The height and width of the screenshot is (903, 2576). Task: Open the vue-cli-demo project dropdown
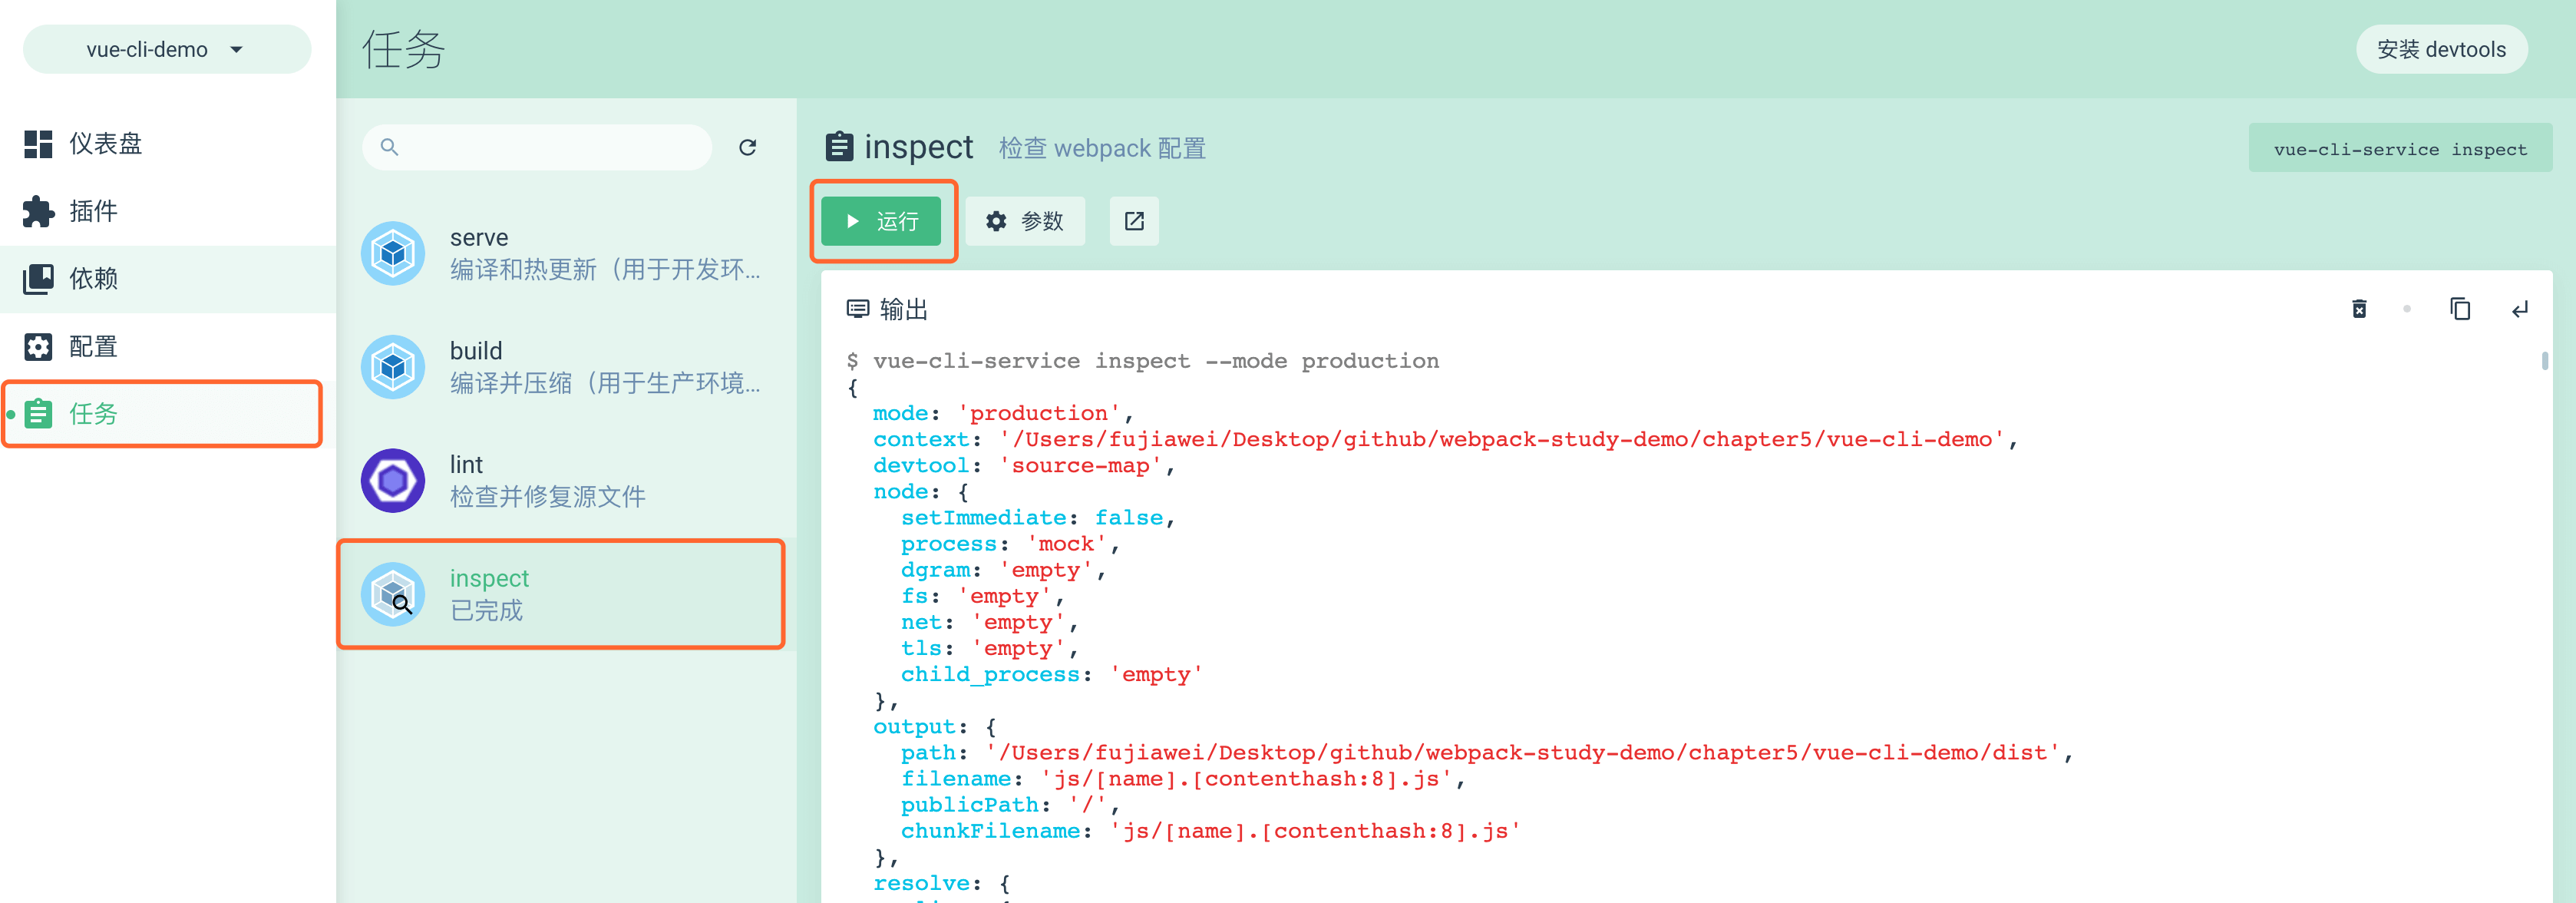166,49
